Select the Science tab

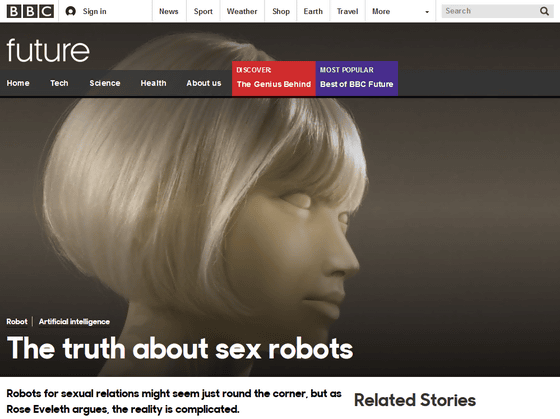(x=105, y=83)
